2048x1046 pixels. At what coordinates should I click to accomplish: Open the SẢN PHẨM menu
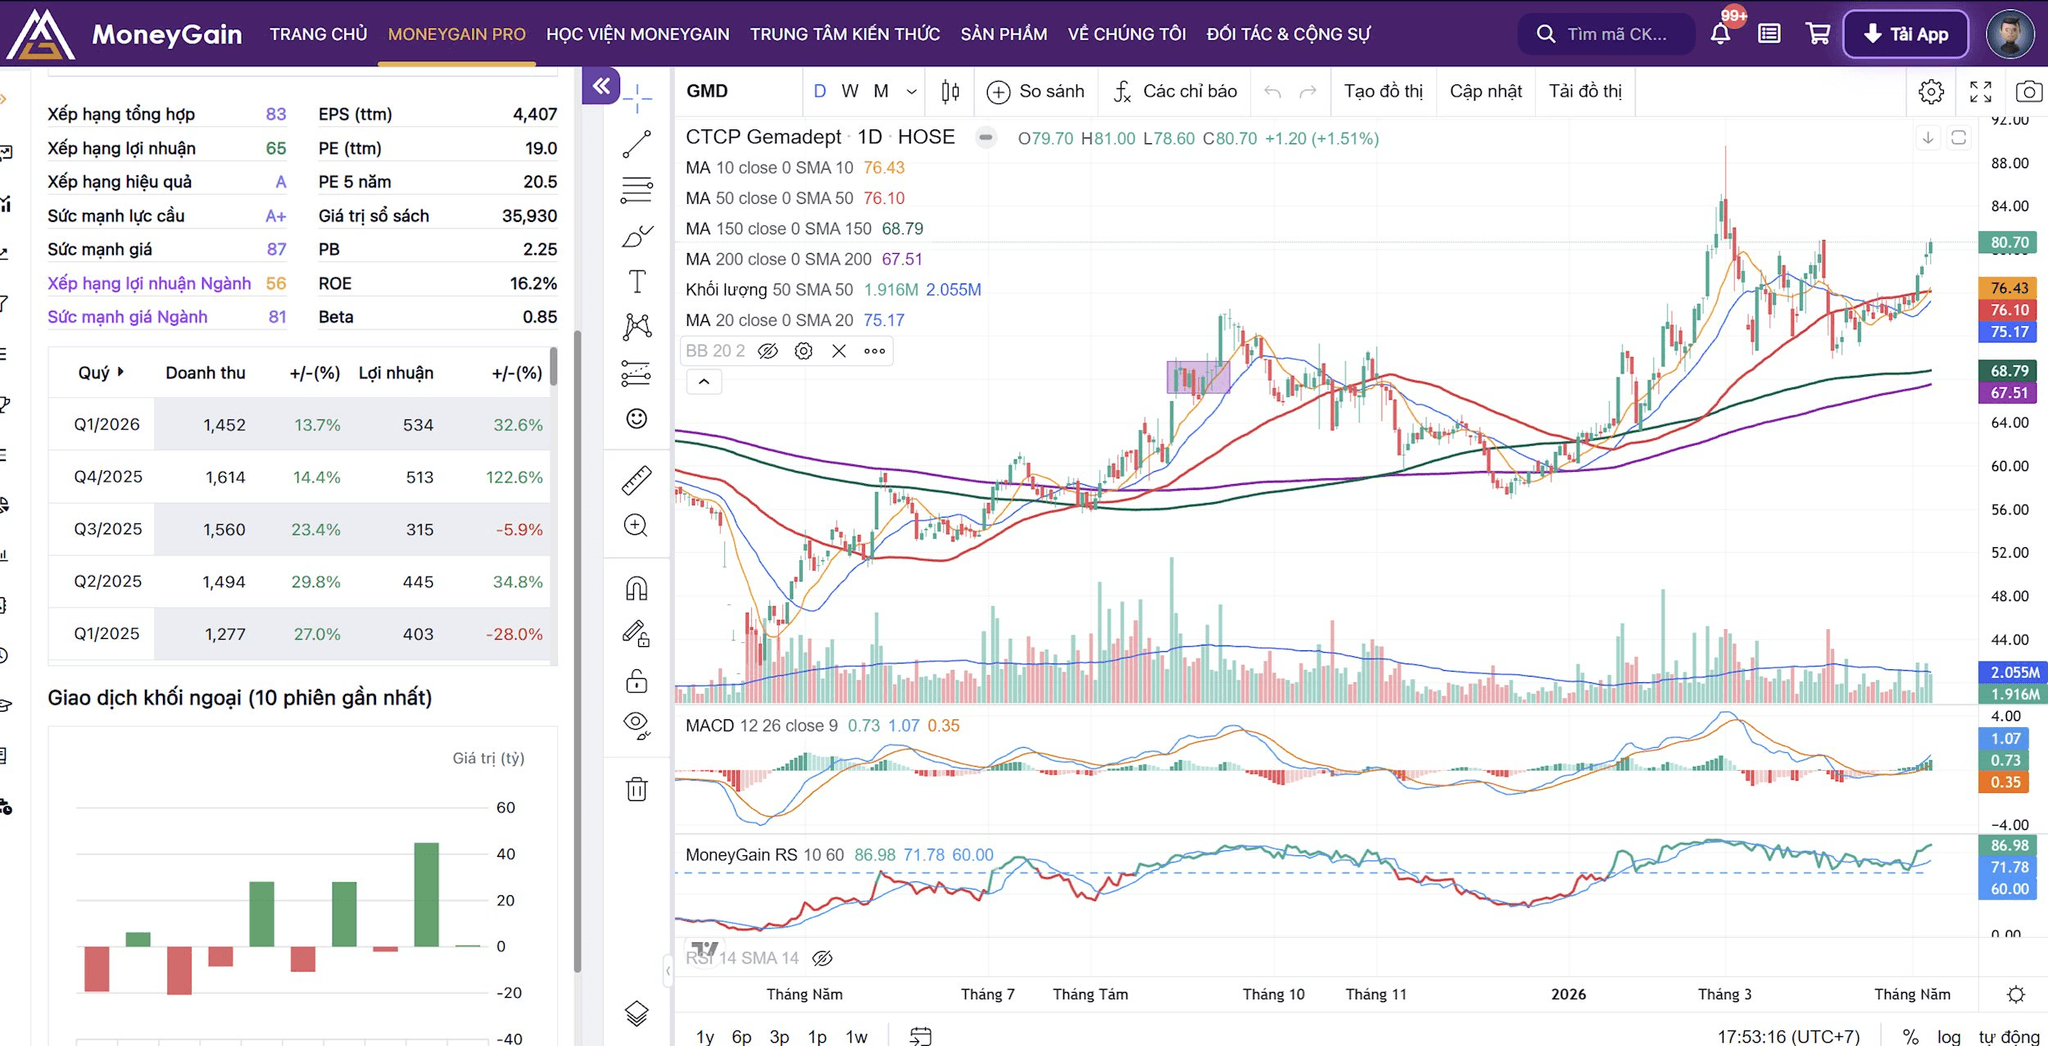pyautogui.click(x=1004, y=34)
